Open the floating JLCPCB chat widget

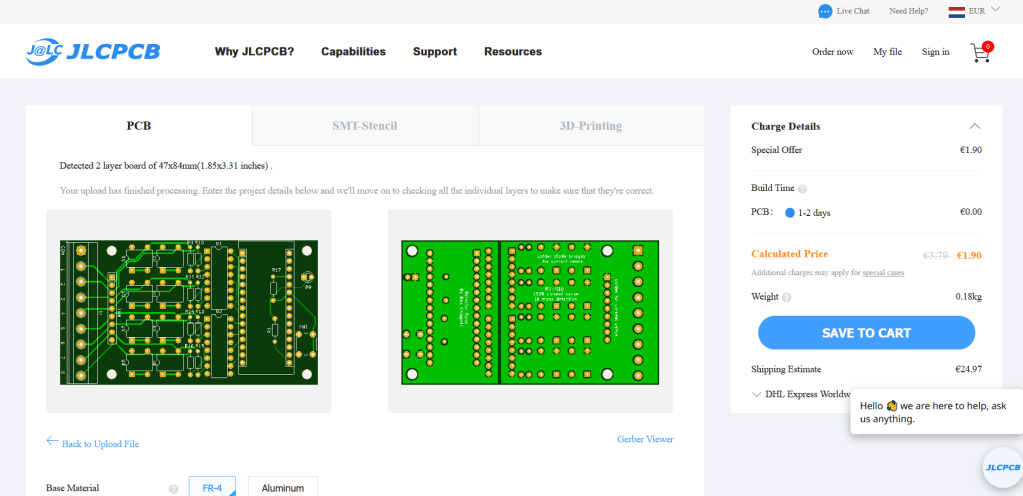pyautogui.click(x=1000, y=467)
